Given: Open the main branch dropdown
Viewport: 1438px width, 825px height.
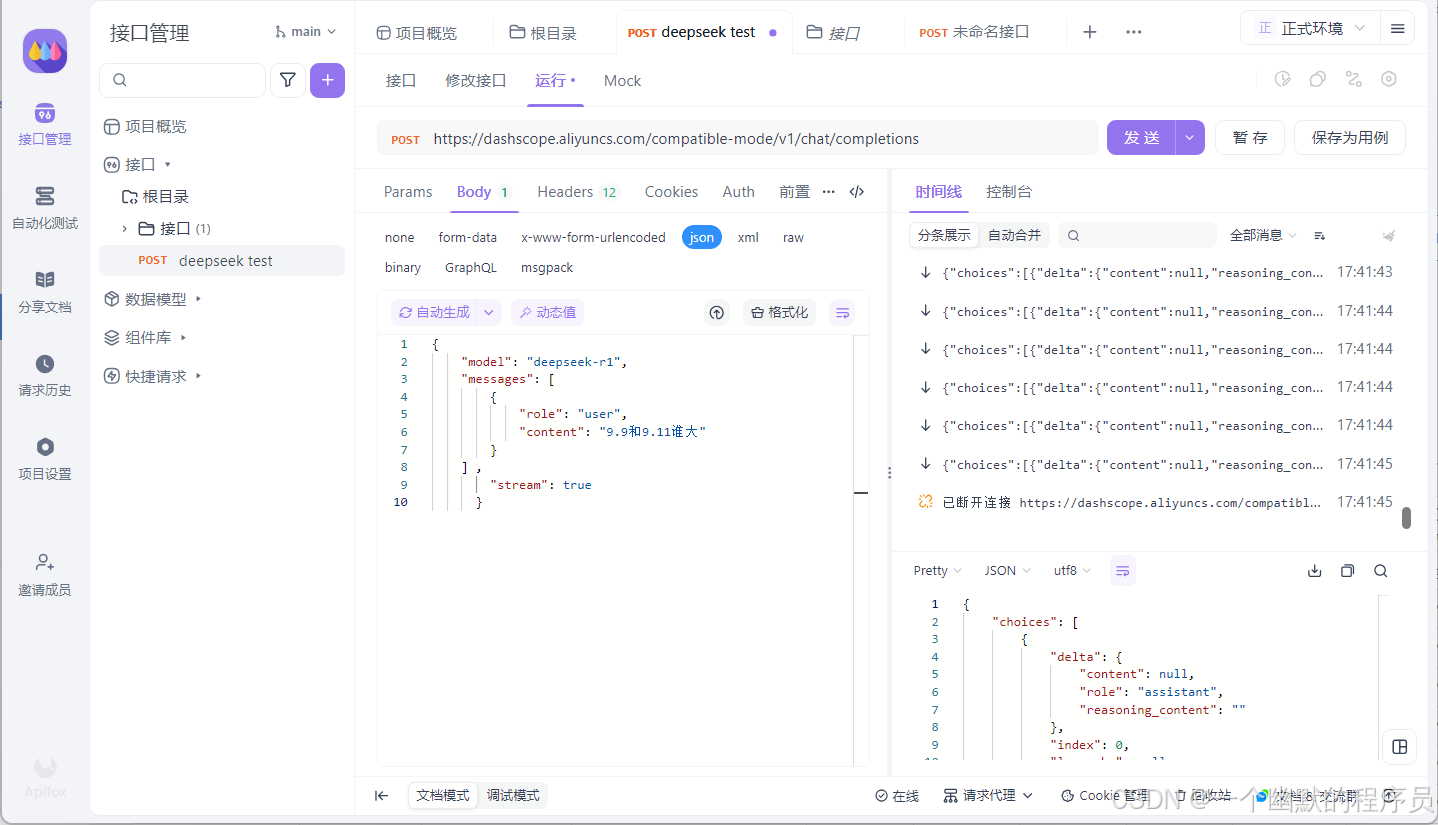Looking at the screenshot, I should coord(305,32).
